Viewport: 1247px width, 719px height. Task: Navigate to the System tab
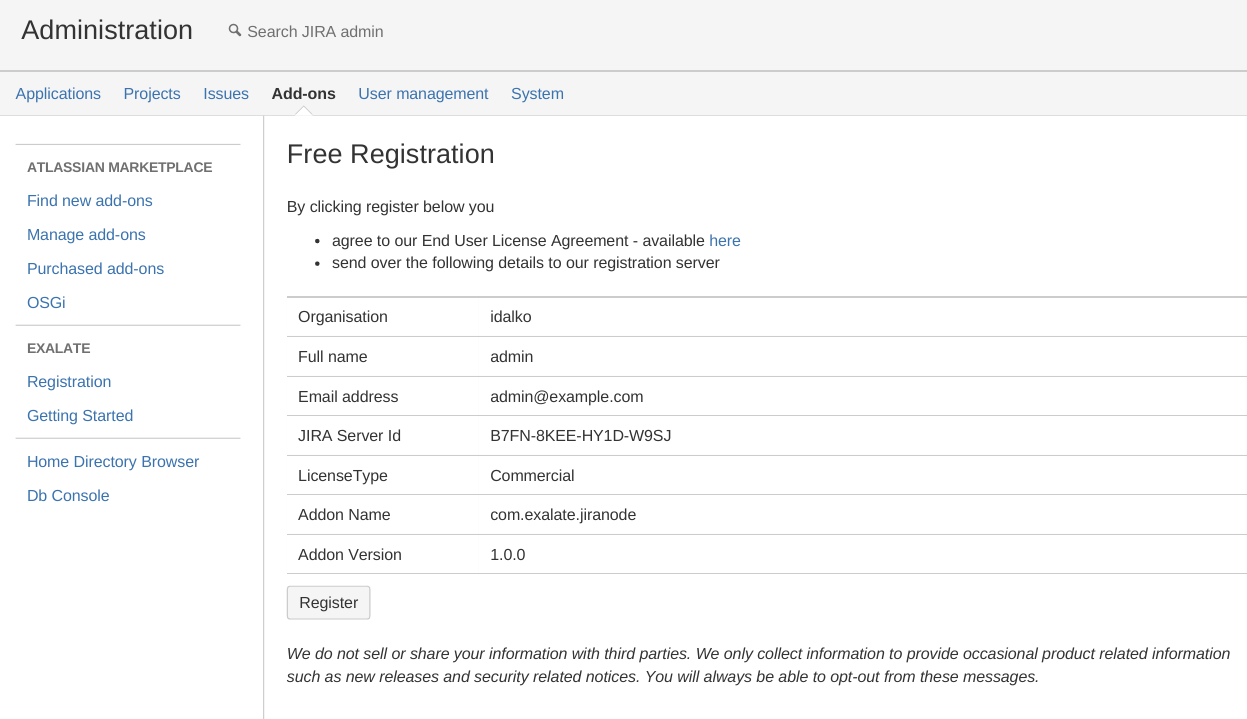tap(537, 94)
